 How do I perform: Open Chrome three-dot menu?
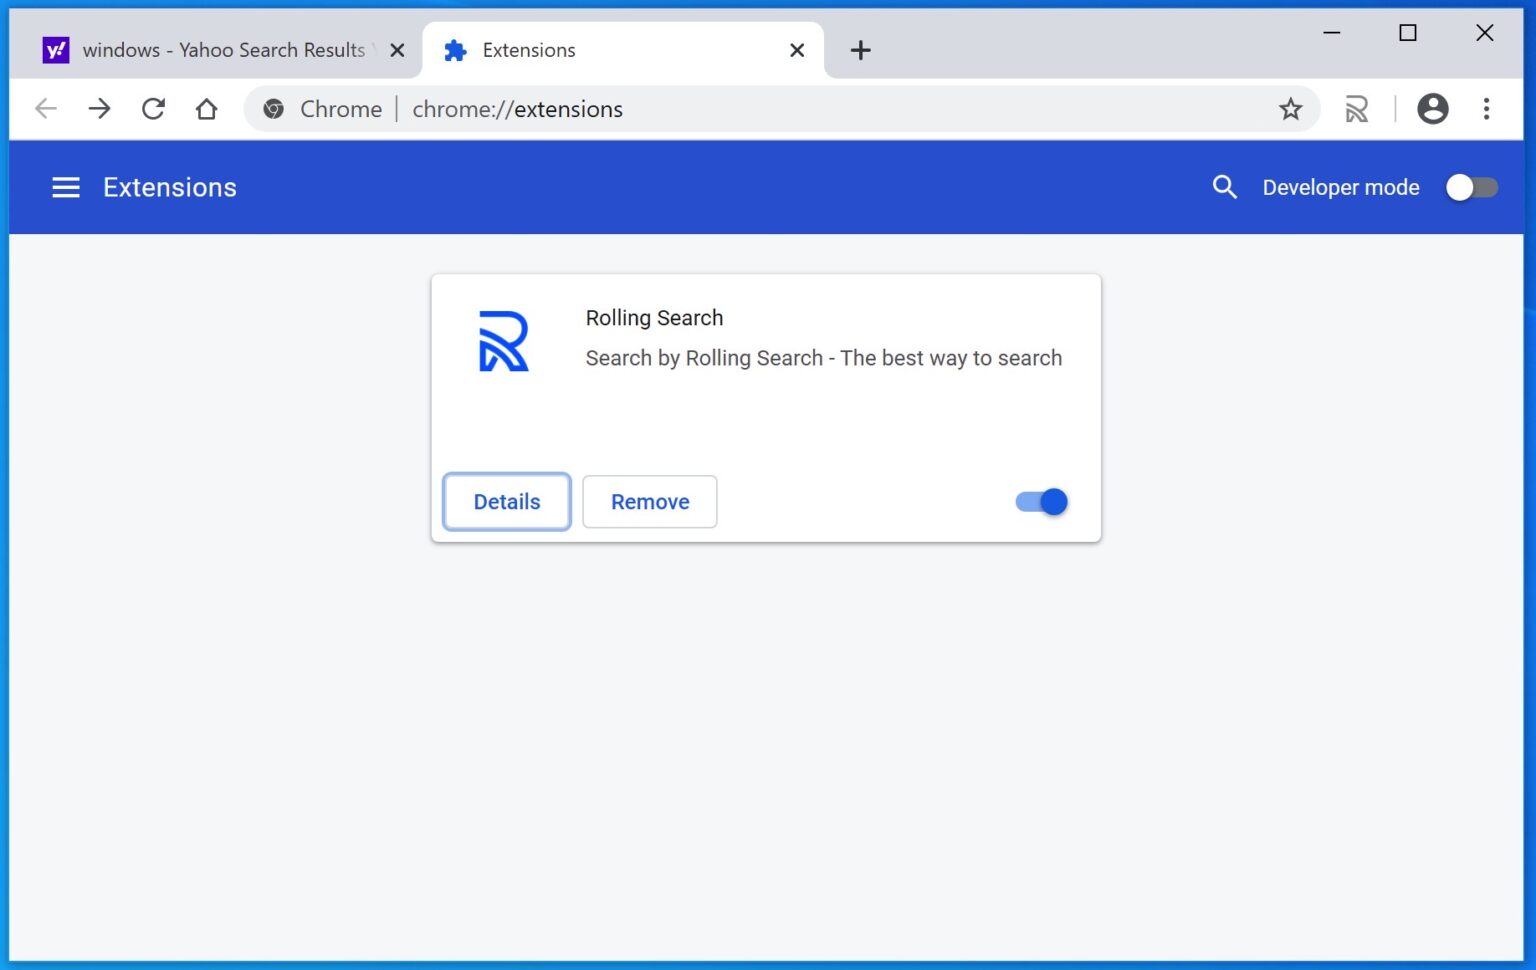tap(1486, 109)
